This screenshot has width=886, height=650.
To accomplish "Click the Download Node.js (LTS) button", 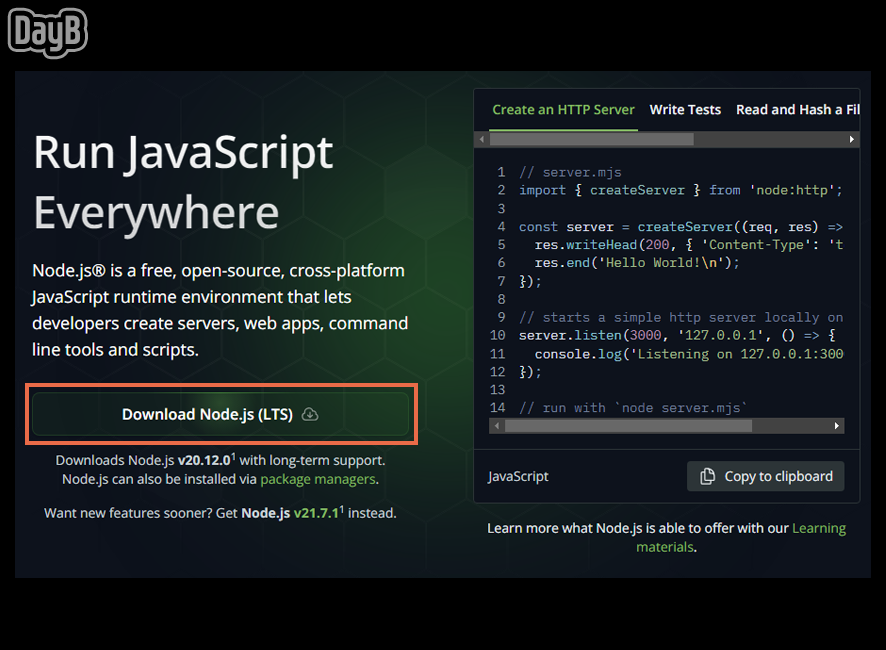I will [x=221, y=413].
